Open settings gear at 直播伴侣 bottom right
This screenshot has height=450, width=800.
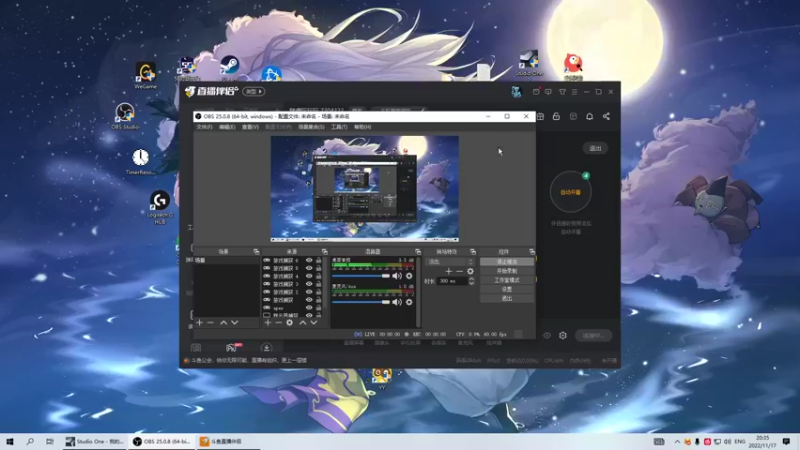563,336
